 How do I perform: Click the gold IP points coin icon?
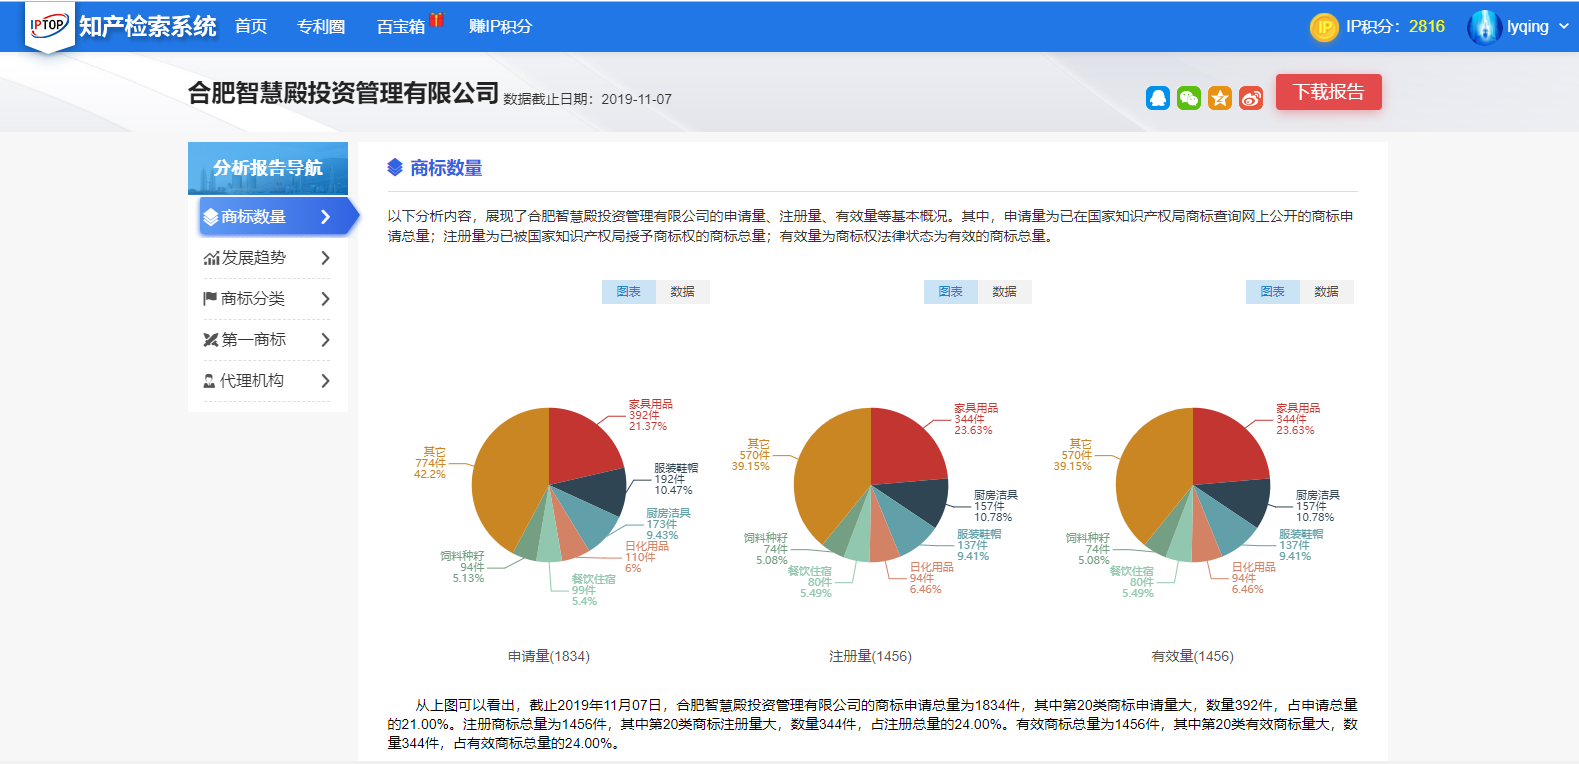pos(1323,27)
